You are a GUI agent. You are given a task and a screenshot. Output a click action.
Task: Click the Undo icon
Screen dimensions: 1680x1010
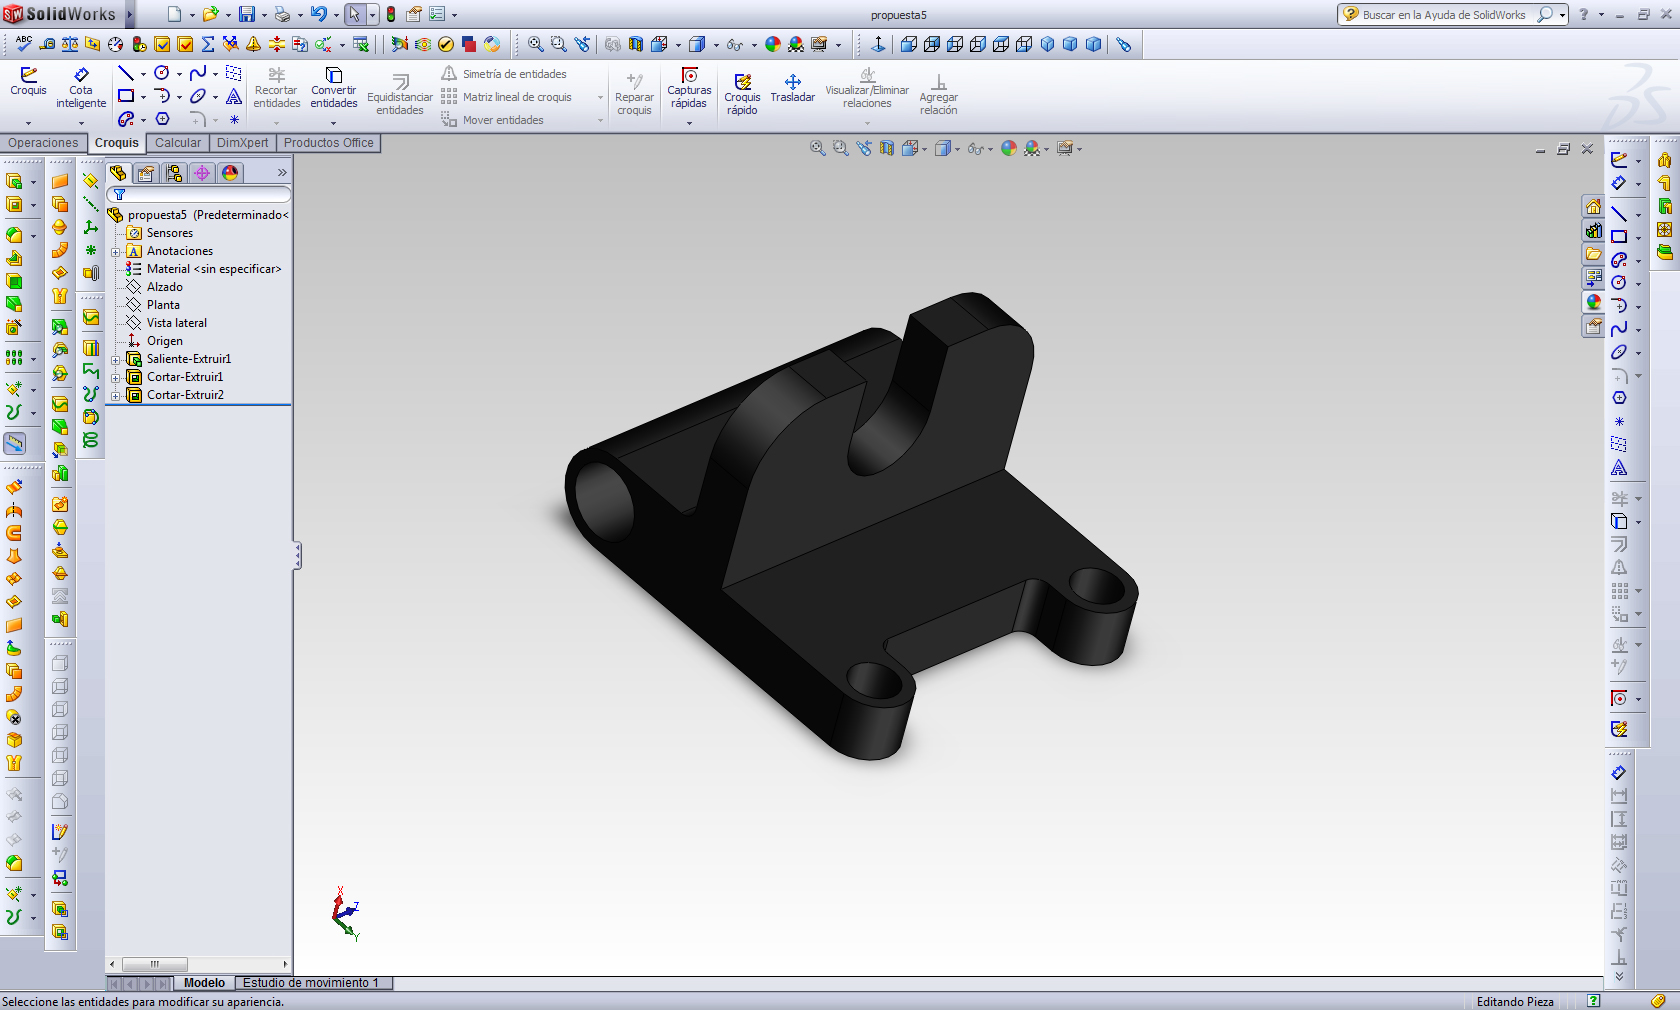click(318, 14)
